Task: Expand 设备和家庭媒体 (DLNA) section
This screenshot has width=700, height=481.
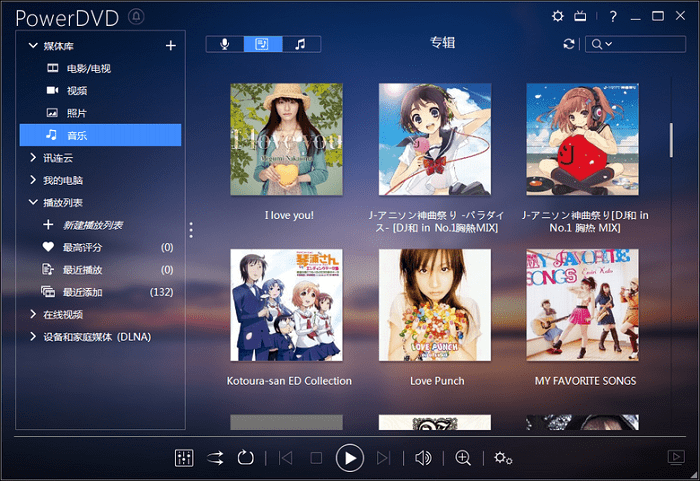Action: click(33, 336)
